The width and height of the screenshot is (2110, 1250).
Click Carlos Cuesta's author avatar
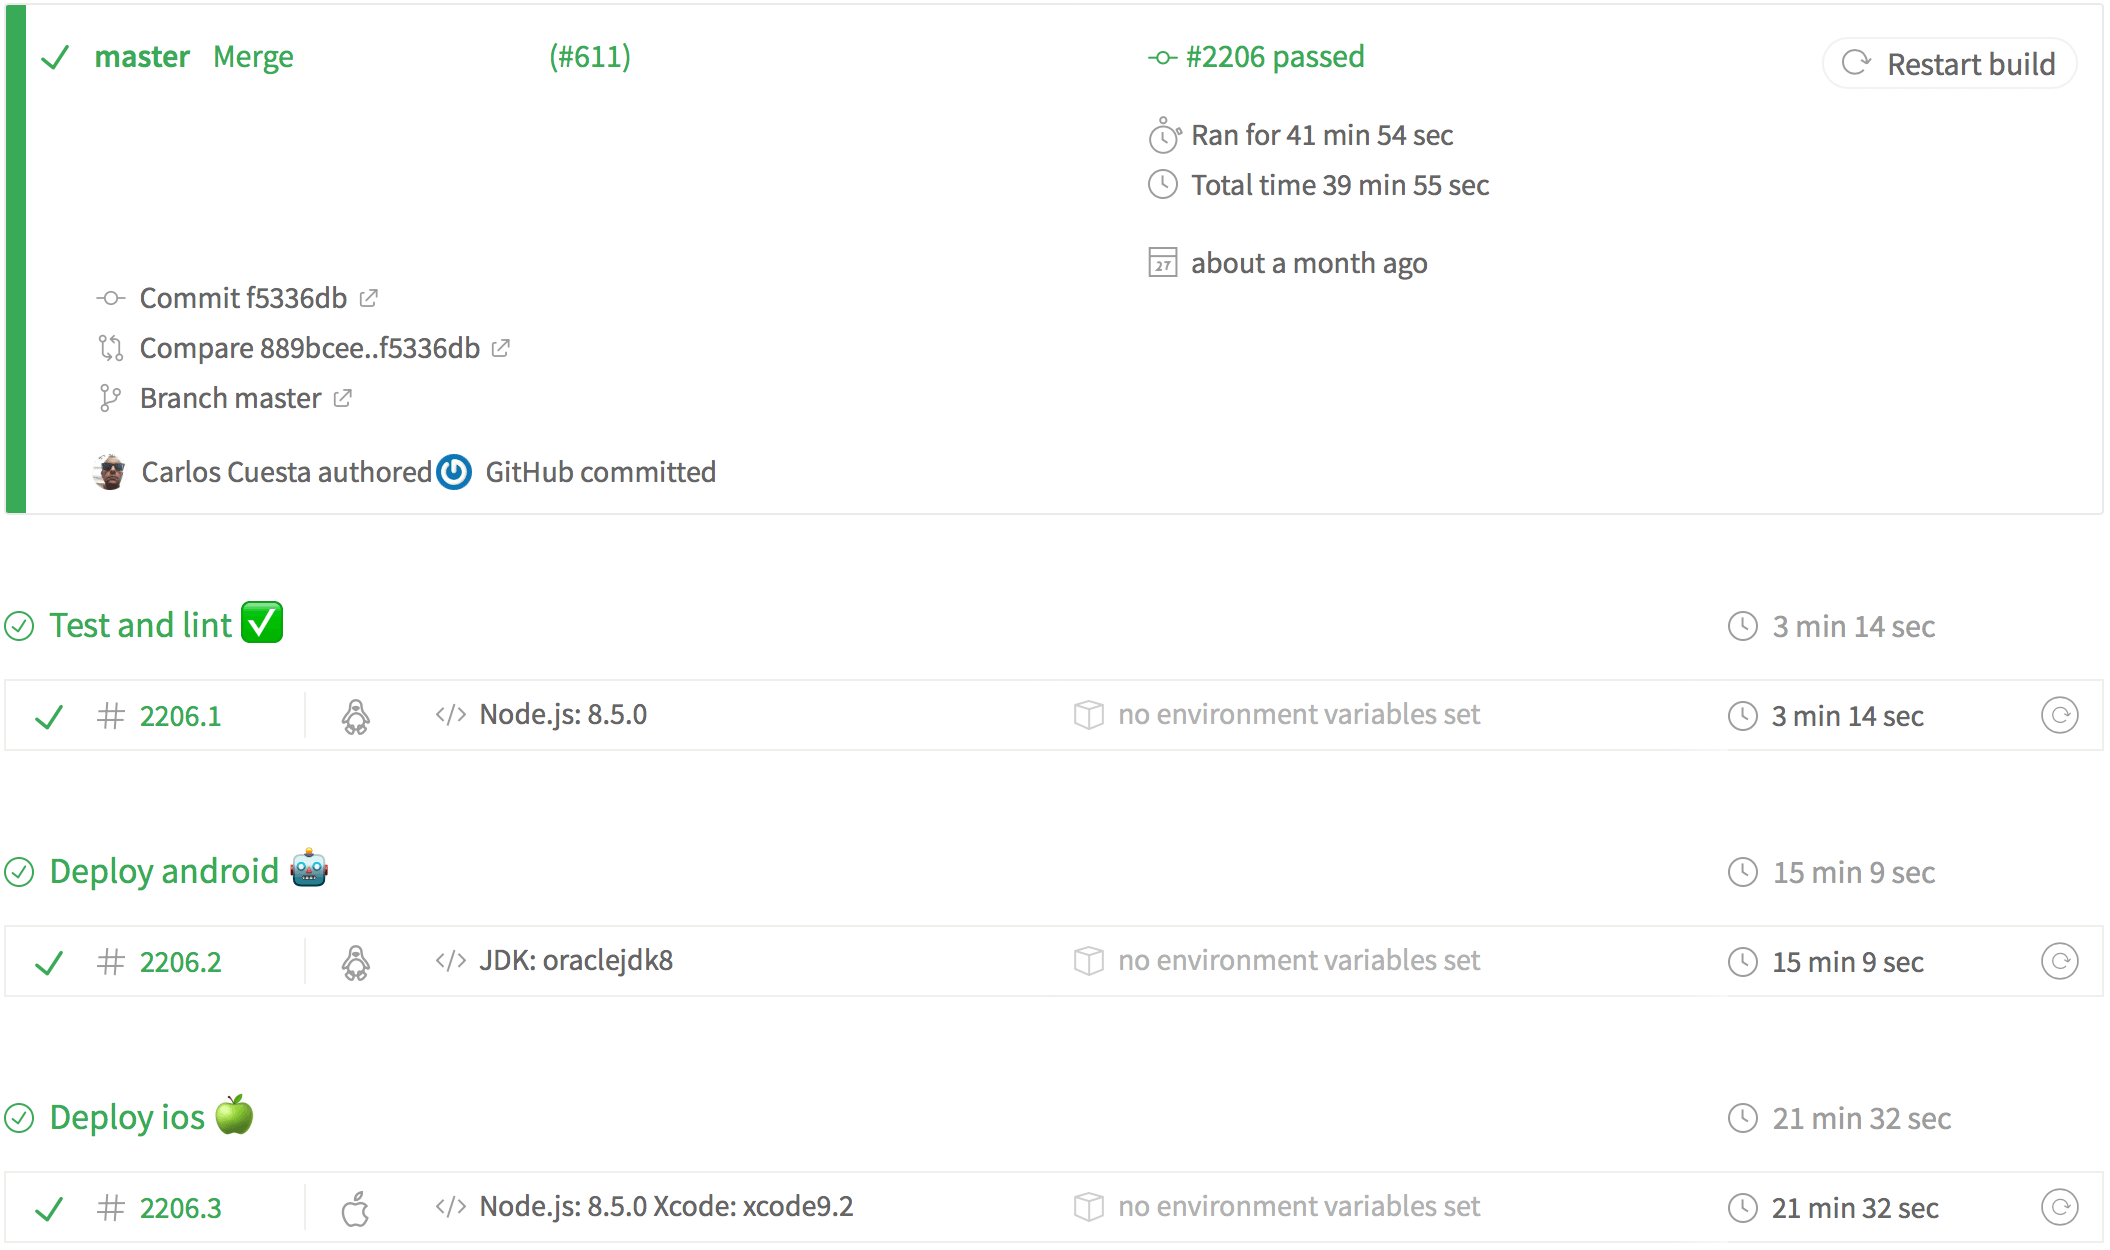pyautogui.click(x=109, y=472)
